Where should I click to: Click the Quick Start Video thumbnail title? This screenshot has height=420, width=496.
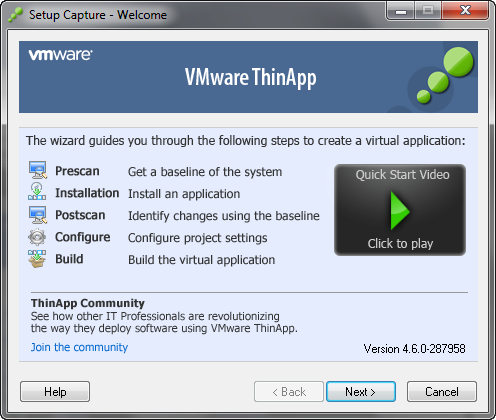click(402, 175)
